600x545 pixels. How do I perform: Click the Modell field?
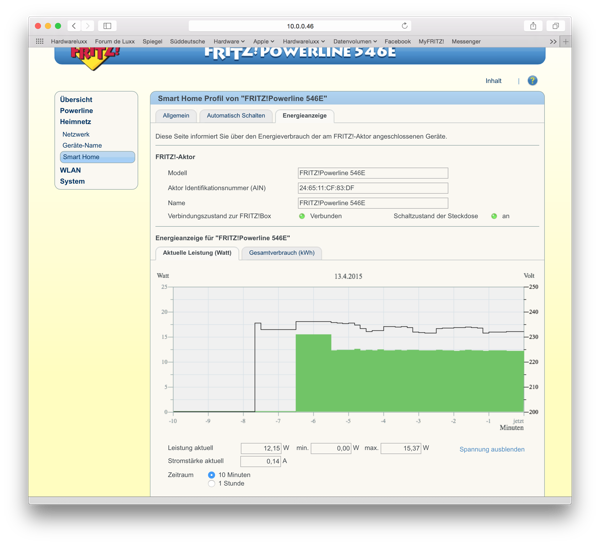pyautogui.click(x=373, y=173)
